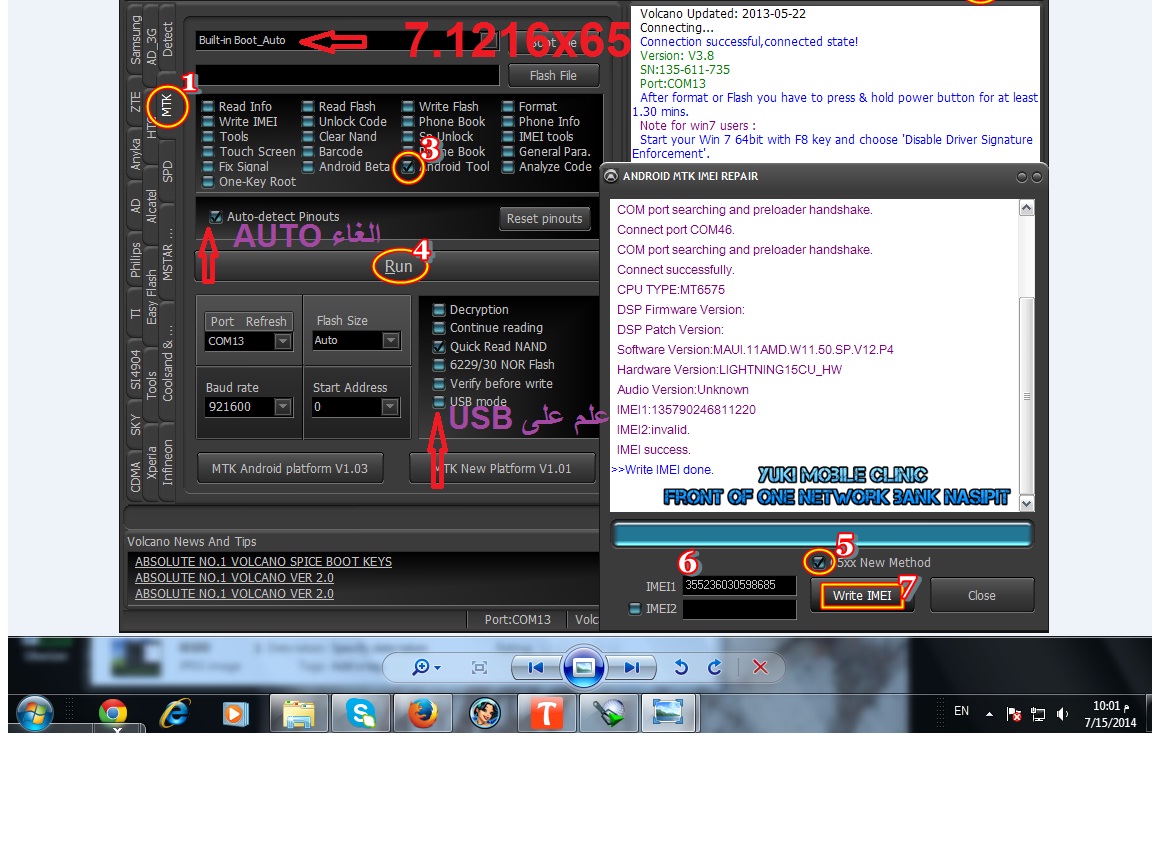Click the Reset pinouts button
The image size is (1152, 864).
544,218
